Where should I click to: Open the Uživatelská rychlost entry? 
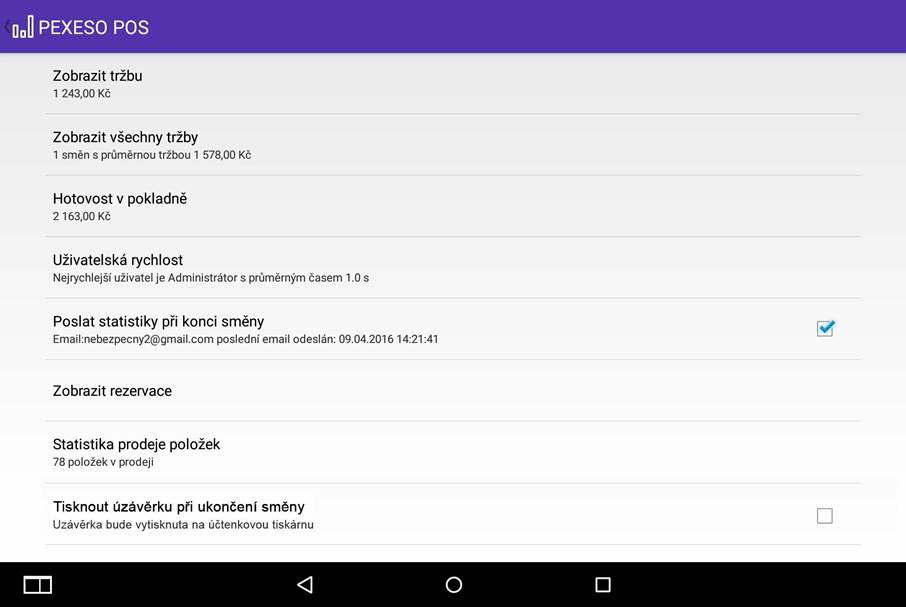pyautogui.click(x=452, y=267)
